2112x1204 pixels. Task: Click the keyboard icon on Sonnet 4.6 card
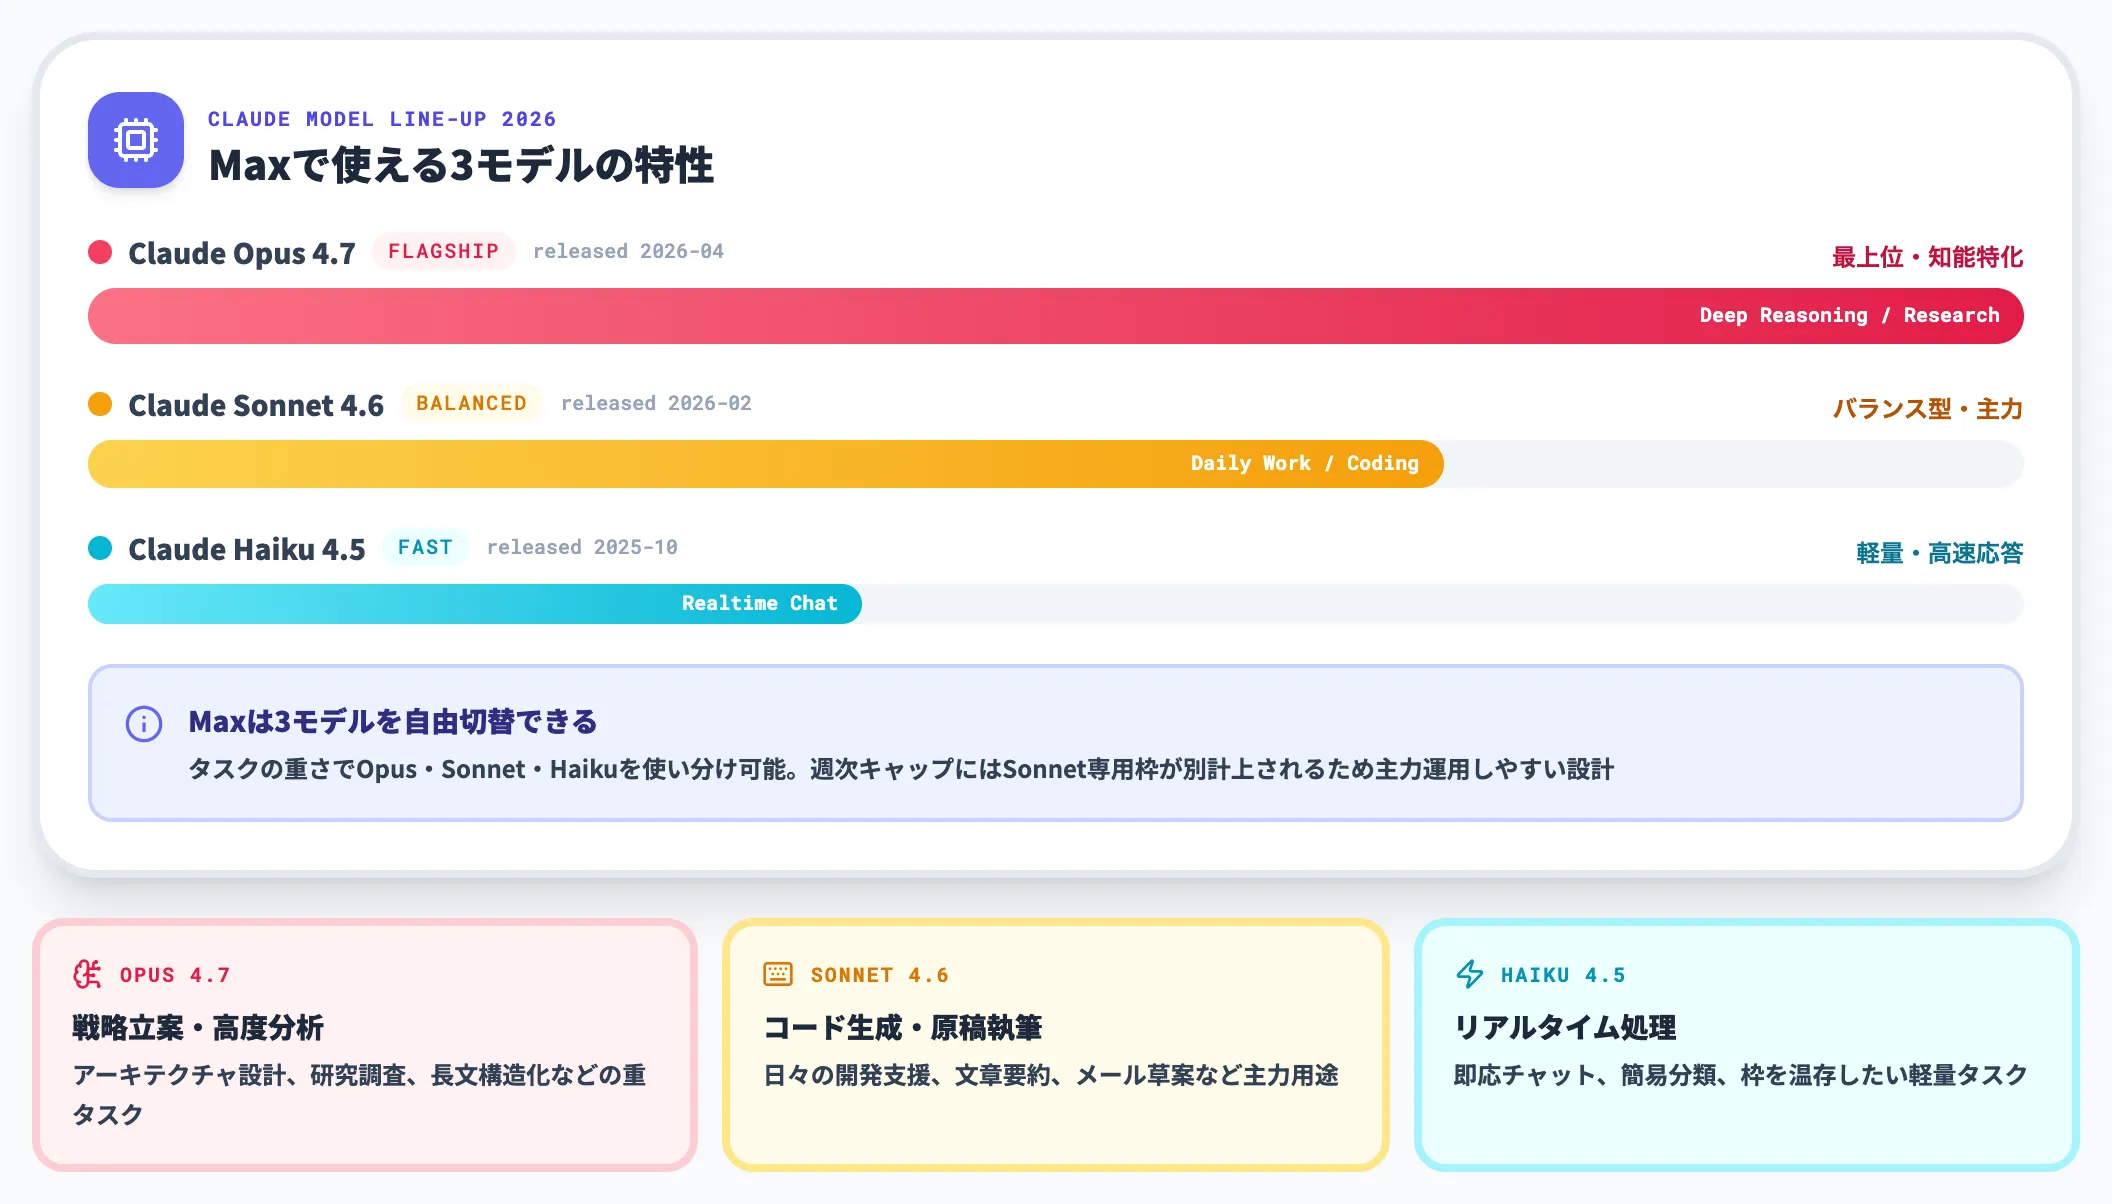(x=778, y=974)
